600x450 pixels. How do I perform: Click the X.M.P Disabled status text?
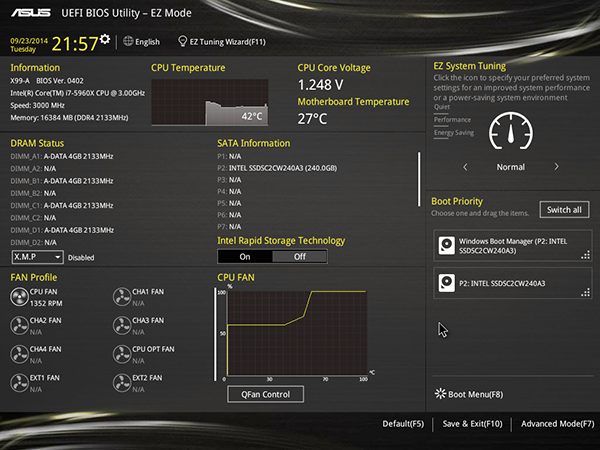coord(81,258)
